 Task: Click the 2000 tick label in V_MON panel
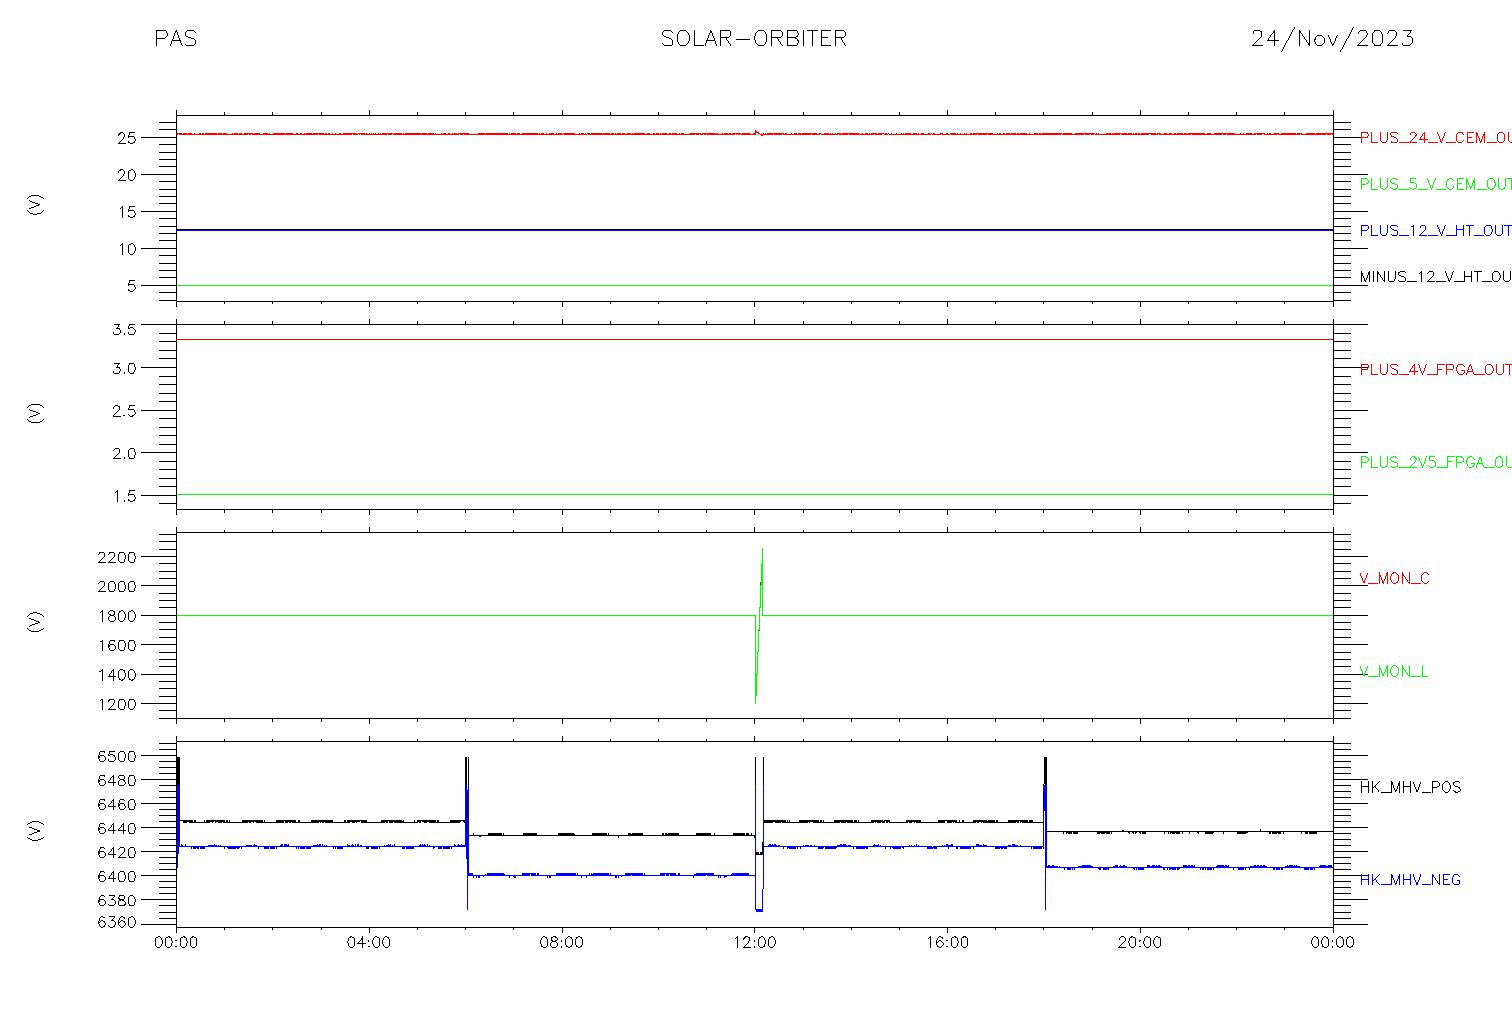(117, 586)
